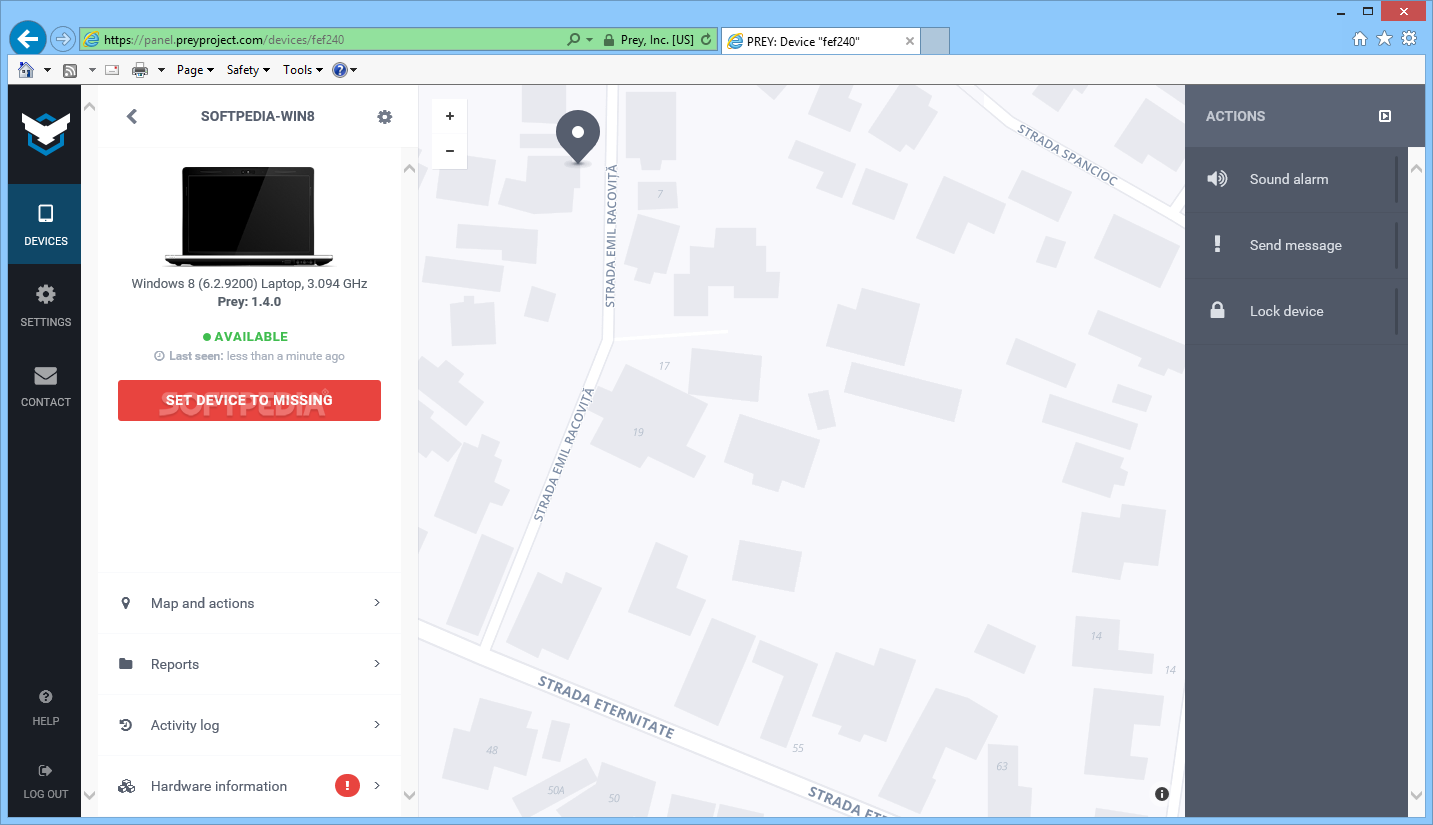
Task: Open the Tools menu
Action: pos(303,70)
